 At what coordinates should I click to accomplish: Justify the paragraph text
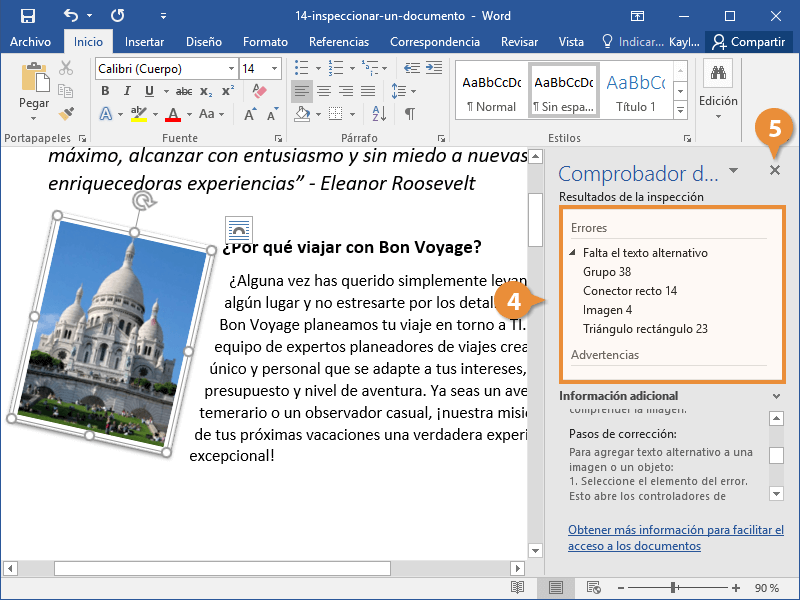[x=368, y=91]
